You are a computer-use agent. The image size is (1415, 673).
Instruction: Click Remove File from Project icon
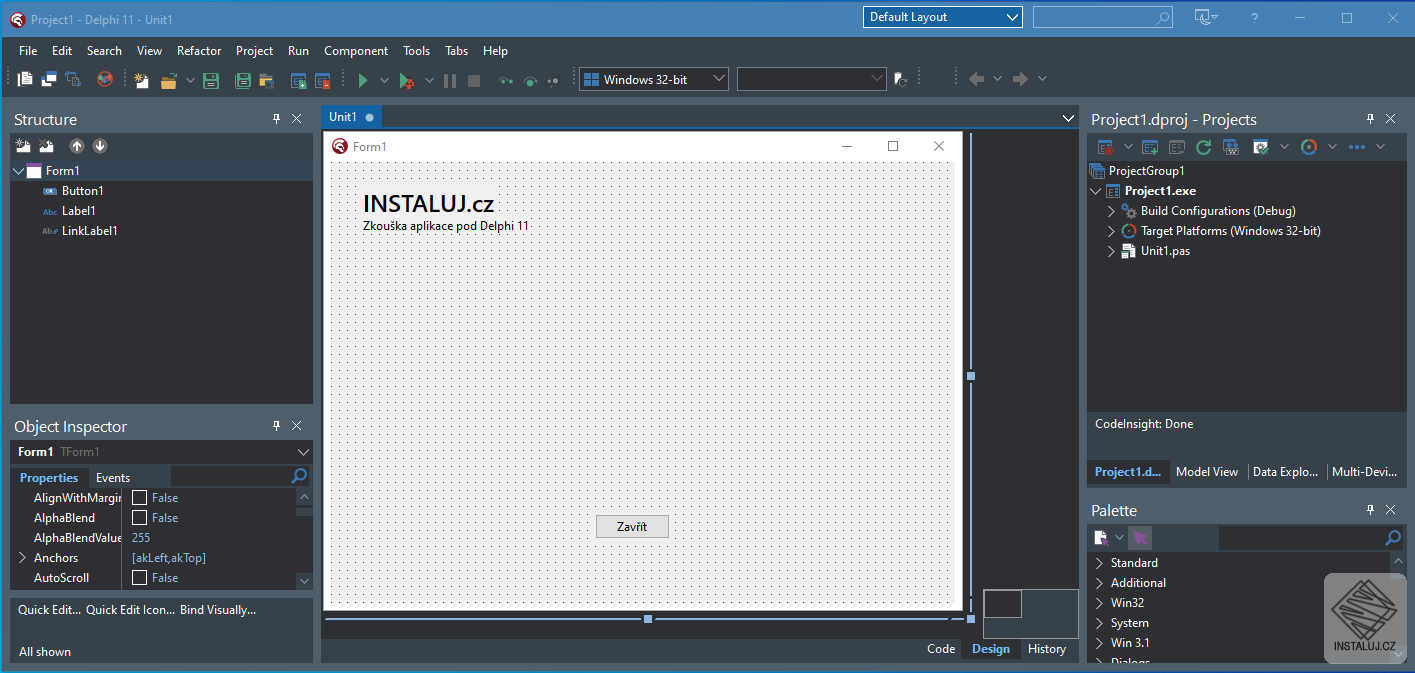322,80
